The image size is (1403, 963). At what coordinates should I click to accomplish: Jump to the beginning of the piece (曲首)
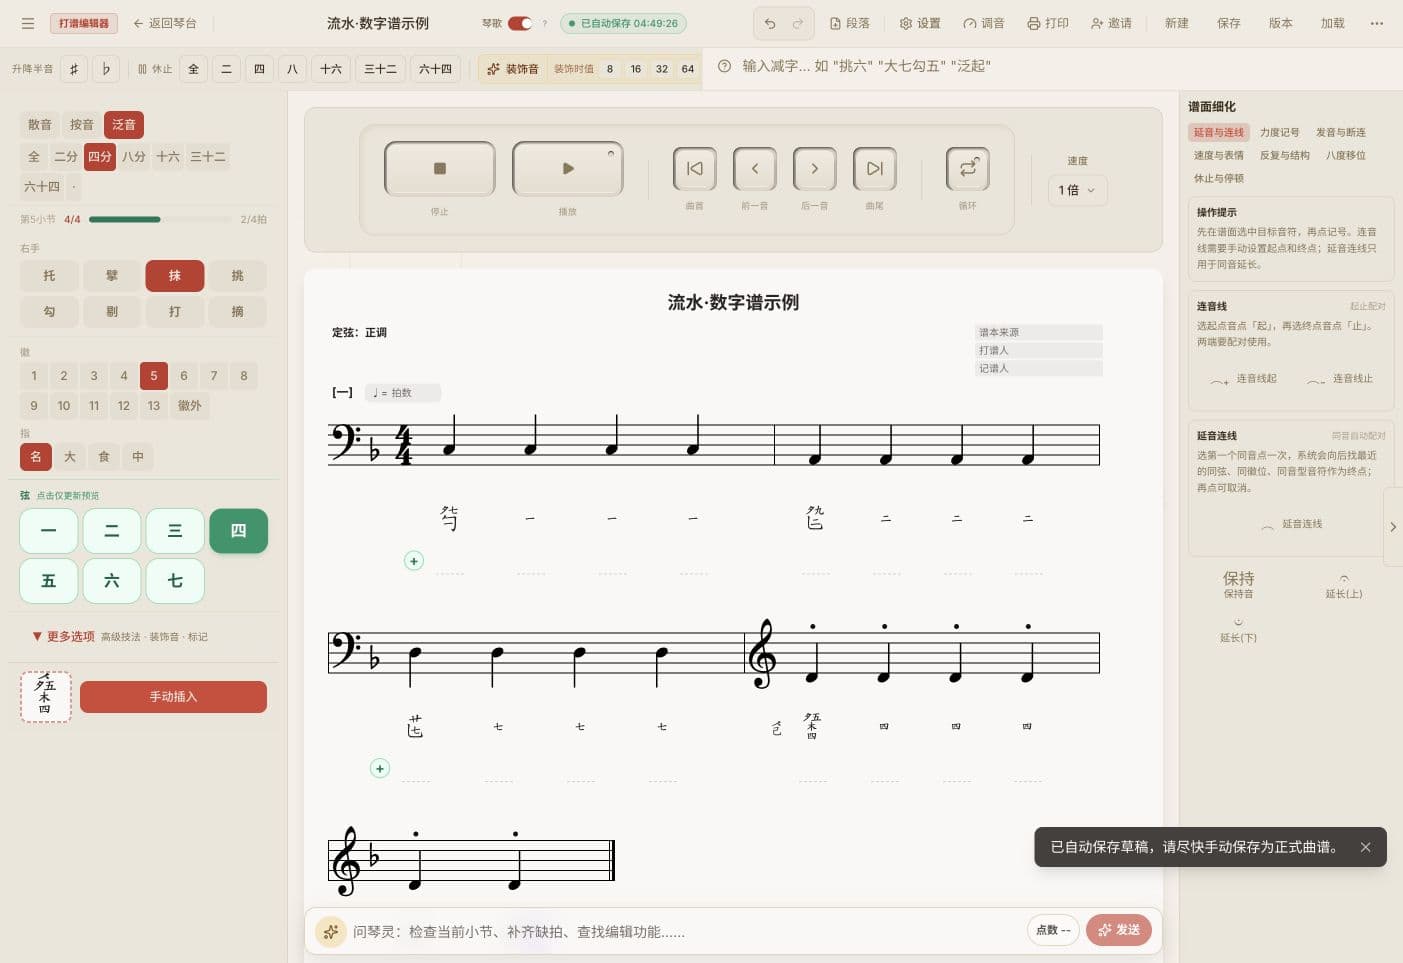click(x=695, y=169)
